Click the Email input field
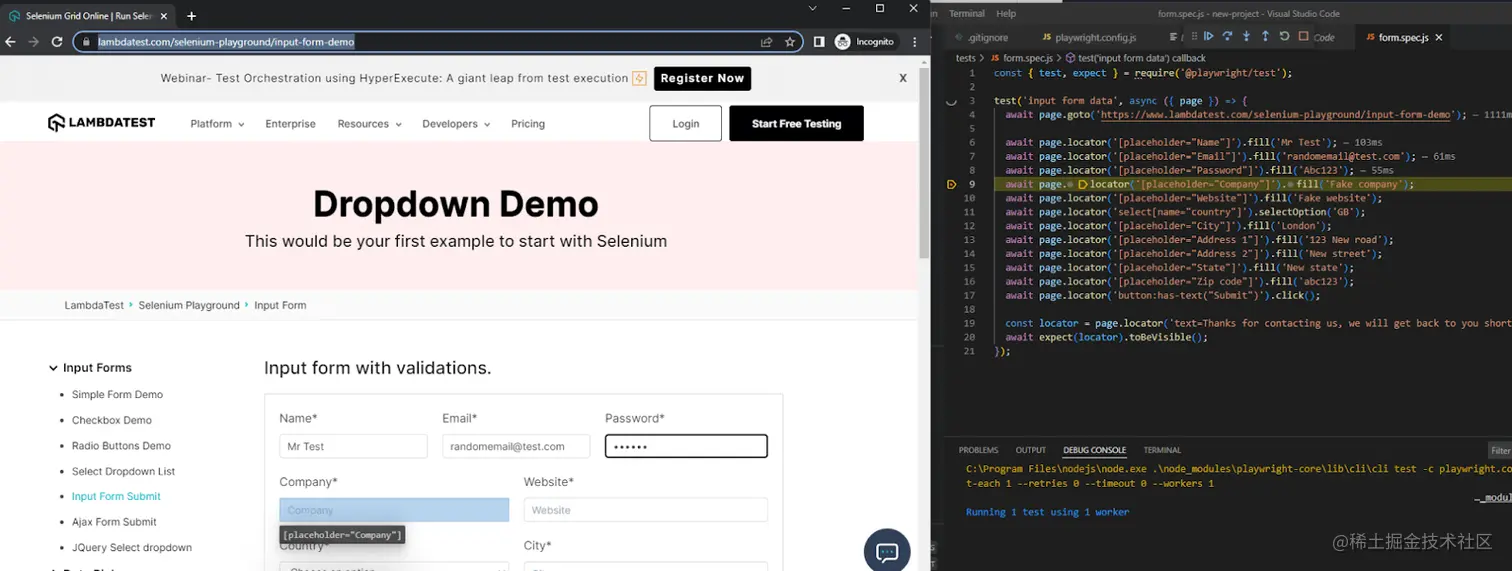The height and width of the screenshot is (571, 1512). click(516, 446)
